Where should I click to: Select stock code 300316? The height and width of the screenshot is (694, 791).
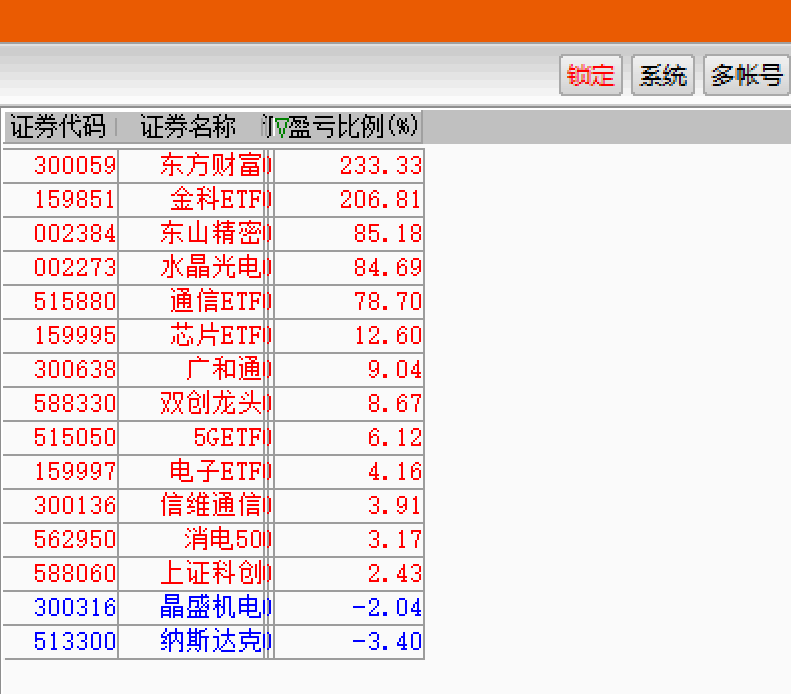(x=75, y=607)
